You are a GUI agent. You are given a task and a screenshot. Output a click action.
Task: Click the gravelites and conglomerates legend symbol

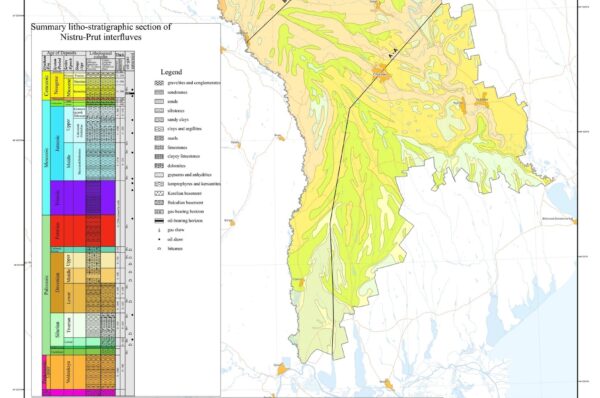coord(159,83)
